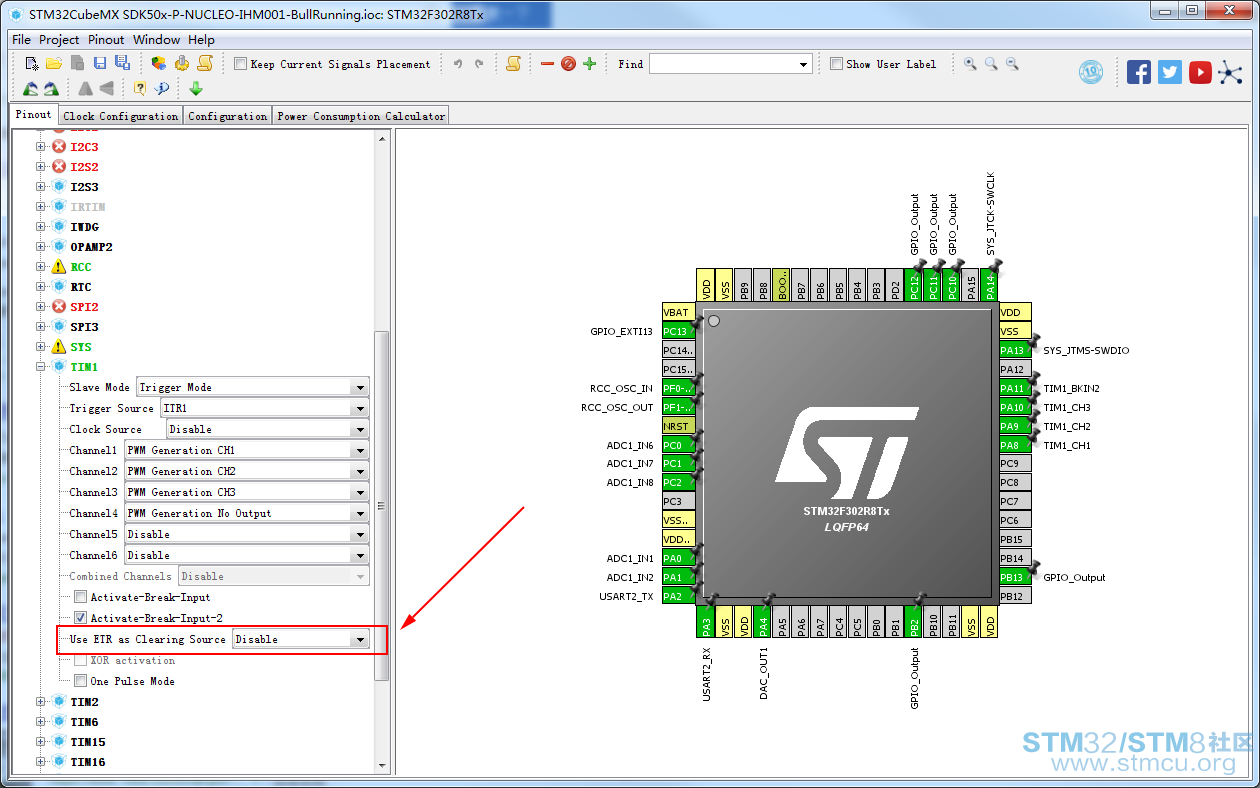The image size is (1260, 788).
Task: Click the peripheral tree vertical scrollbar
Action: 382,505
